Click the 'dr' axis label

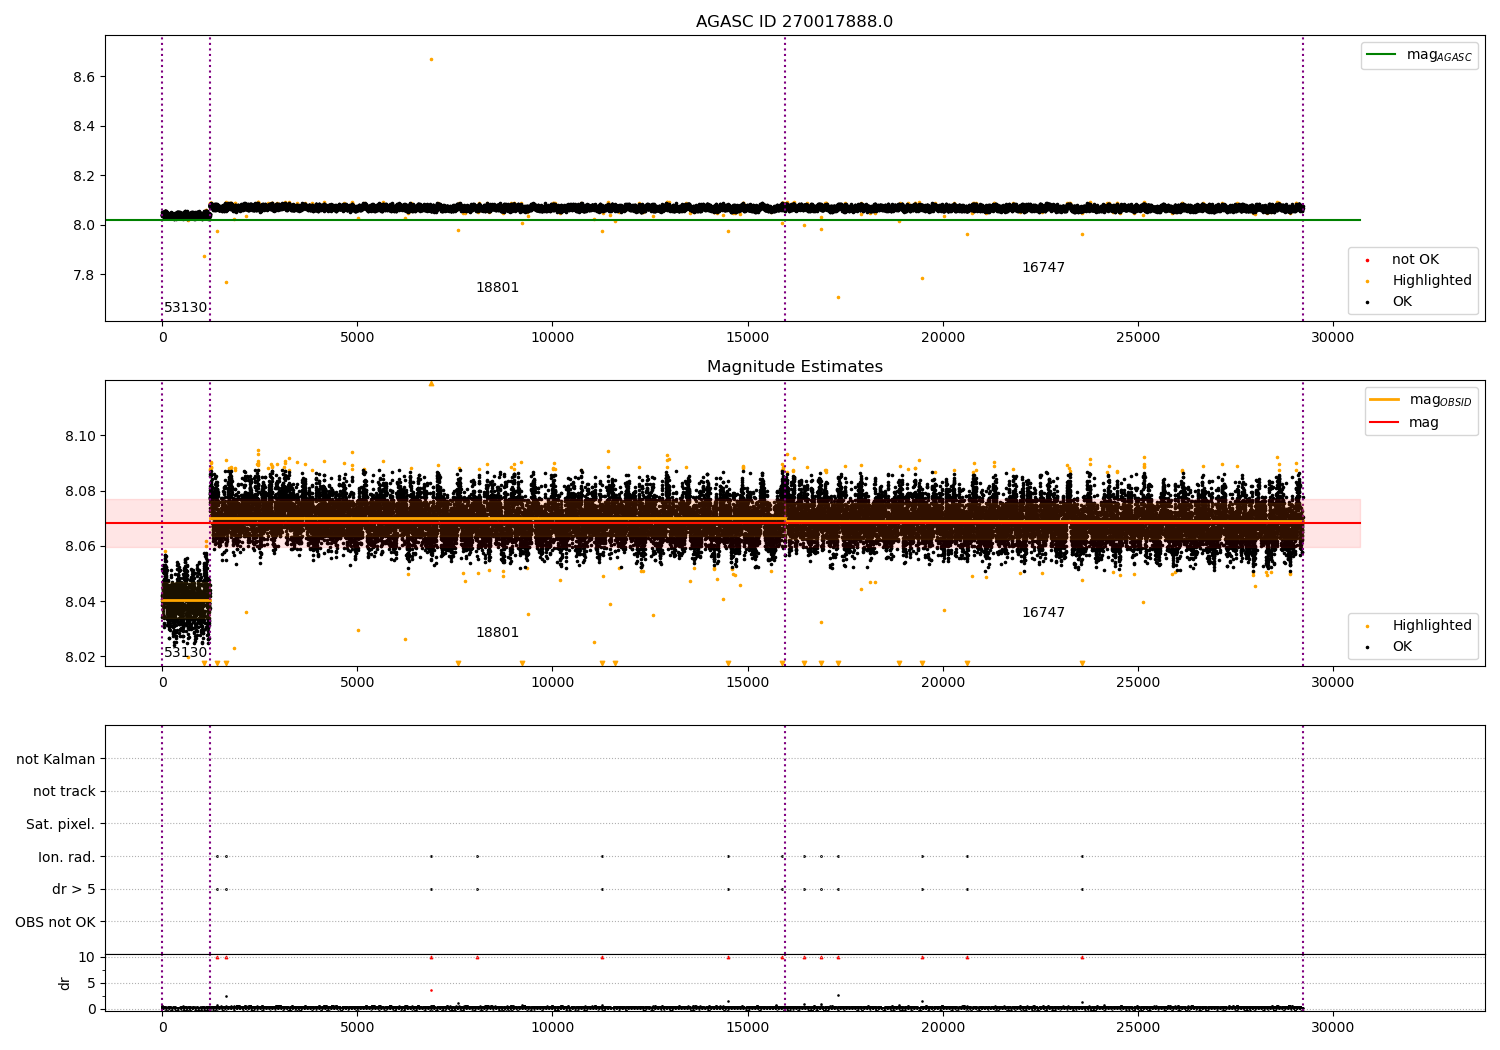[x=65, y=983]
